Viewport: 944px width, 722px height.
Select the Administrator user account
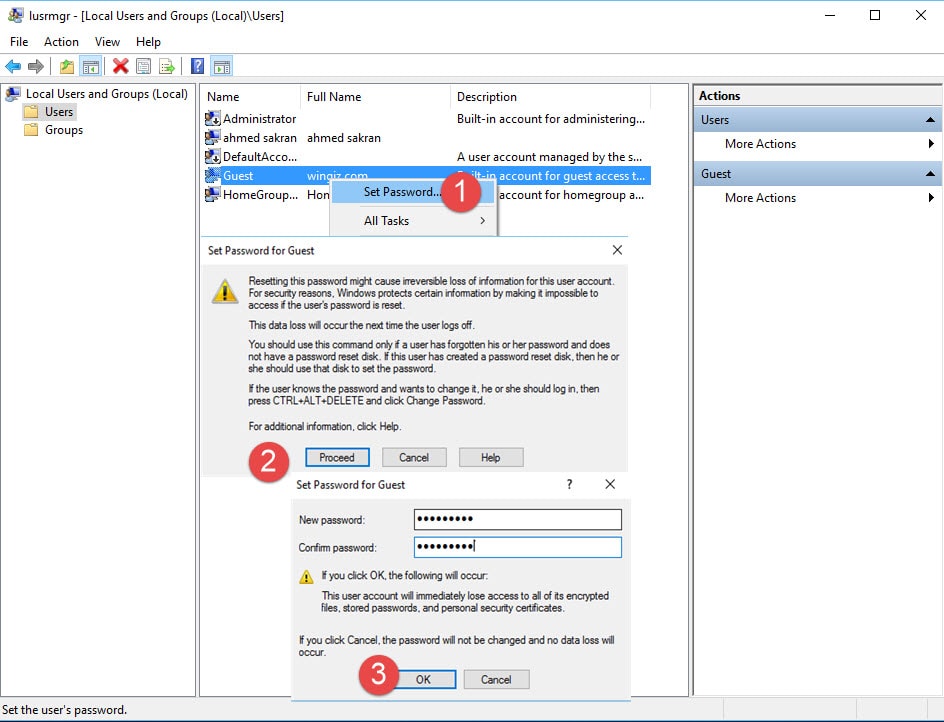[258, 119]
